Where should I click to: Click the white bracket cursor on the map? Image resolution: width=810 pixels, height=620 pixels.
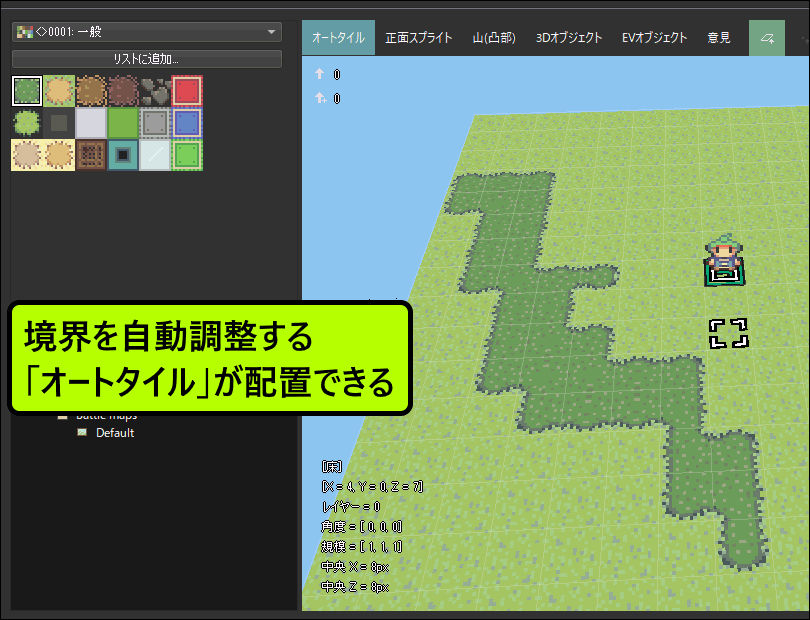click(x=728, y=333)
